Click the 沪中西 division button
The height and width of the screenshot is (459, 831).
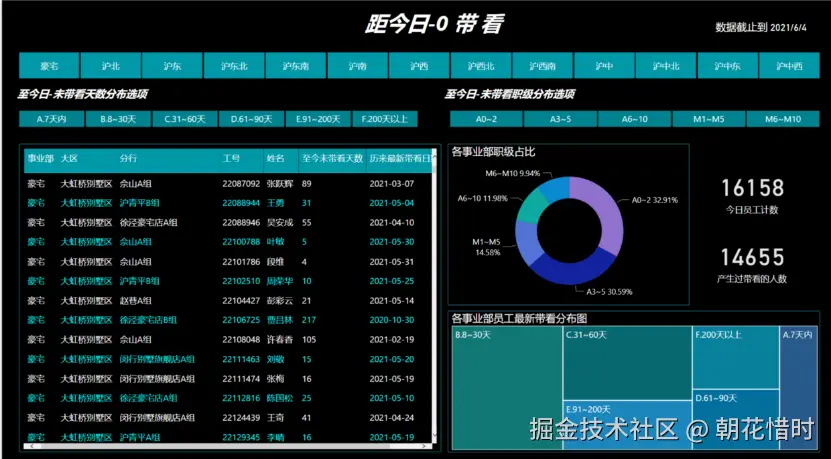coord(789,66)
